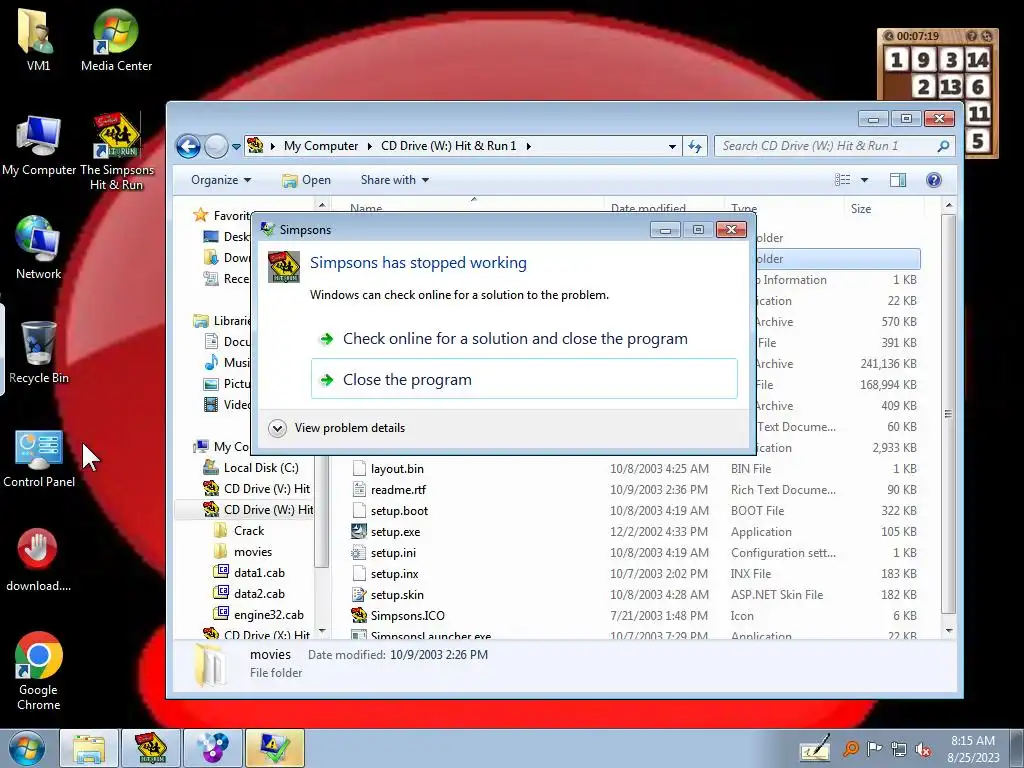Sort by the Size column header
Viewport: 1024px width, 768px height.
pos(884,209)
